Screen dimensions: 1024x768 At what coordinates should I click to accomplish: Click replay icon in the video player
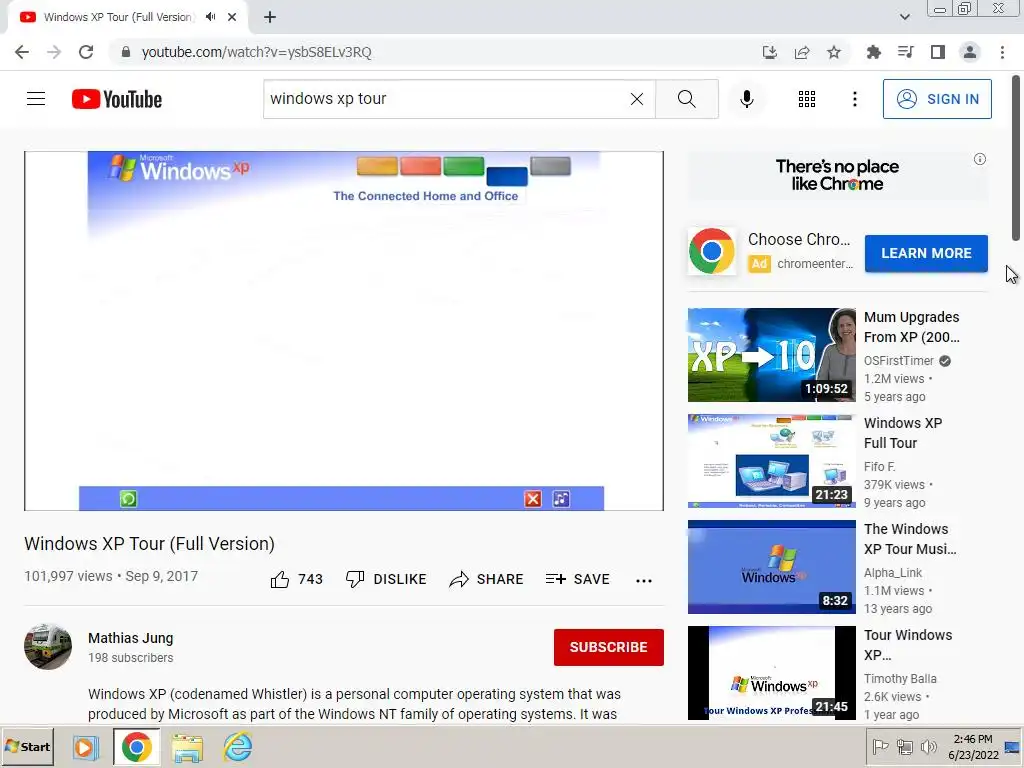coord(128,499)
